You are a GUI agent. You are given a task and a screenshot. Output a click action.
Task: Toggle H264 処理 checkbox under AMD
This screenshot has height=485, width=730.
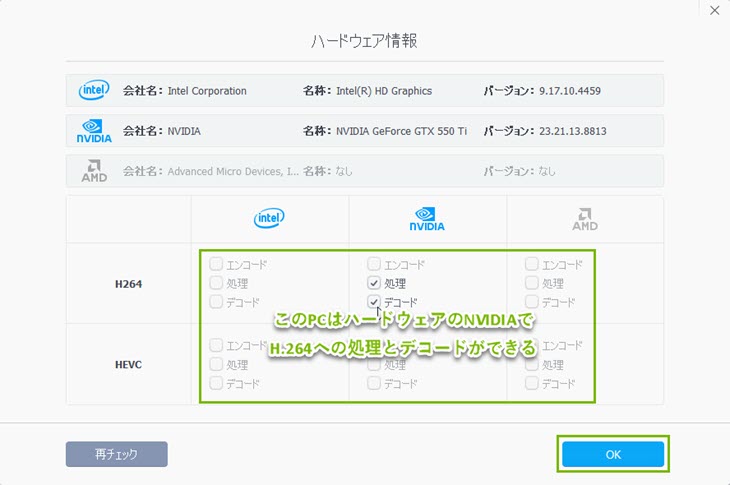(x=532, y=283)
